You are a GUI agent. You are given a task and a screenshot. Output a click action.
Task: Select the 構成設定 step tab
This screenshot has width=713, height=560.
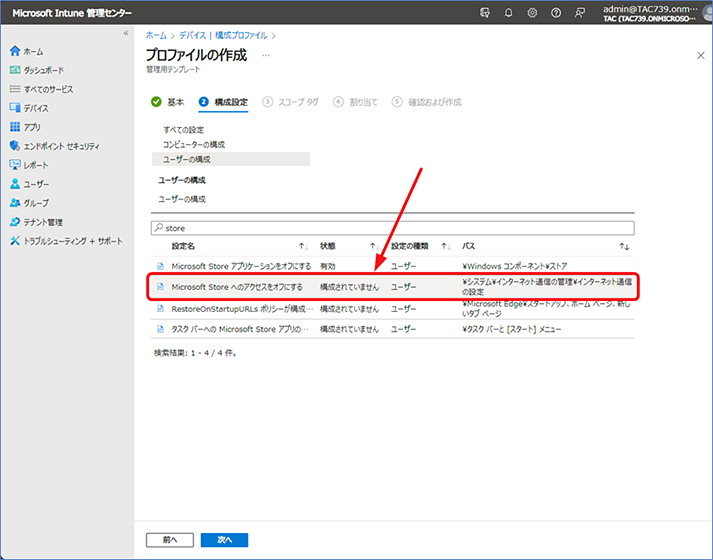click(x=223, y=102)
